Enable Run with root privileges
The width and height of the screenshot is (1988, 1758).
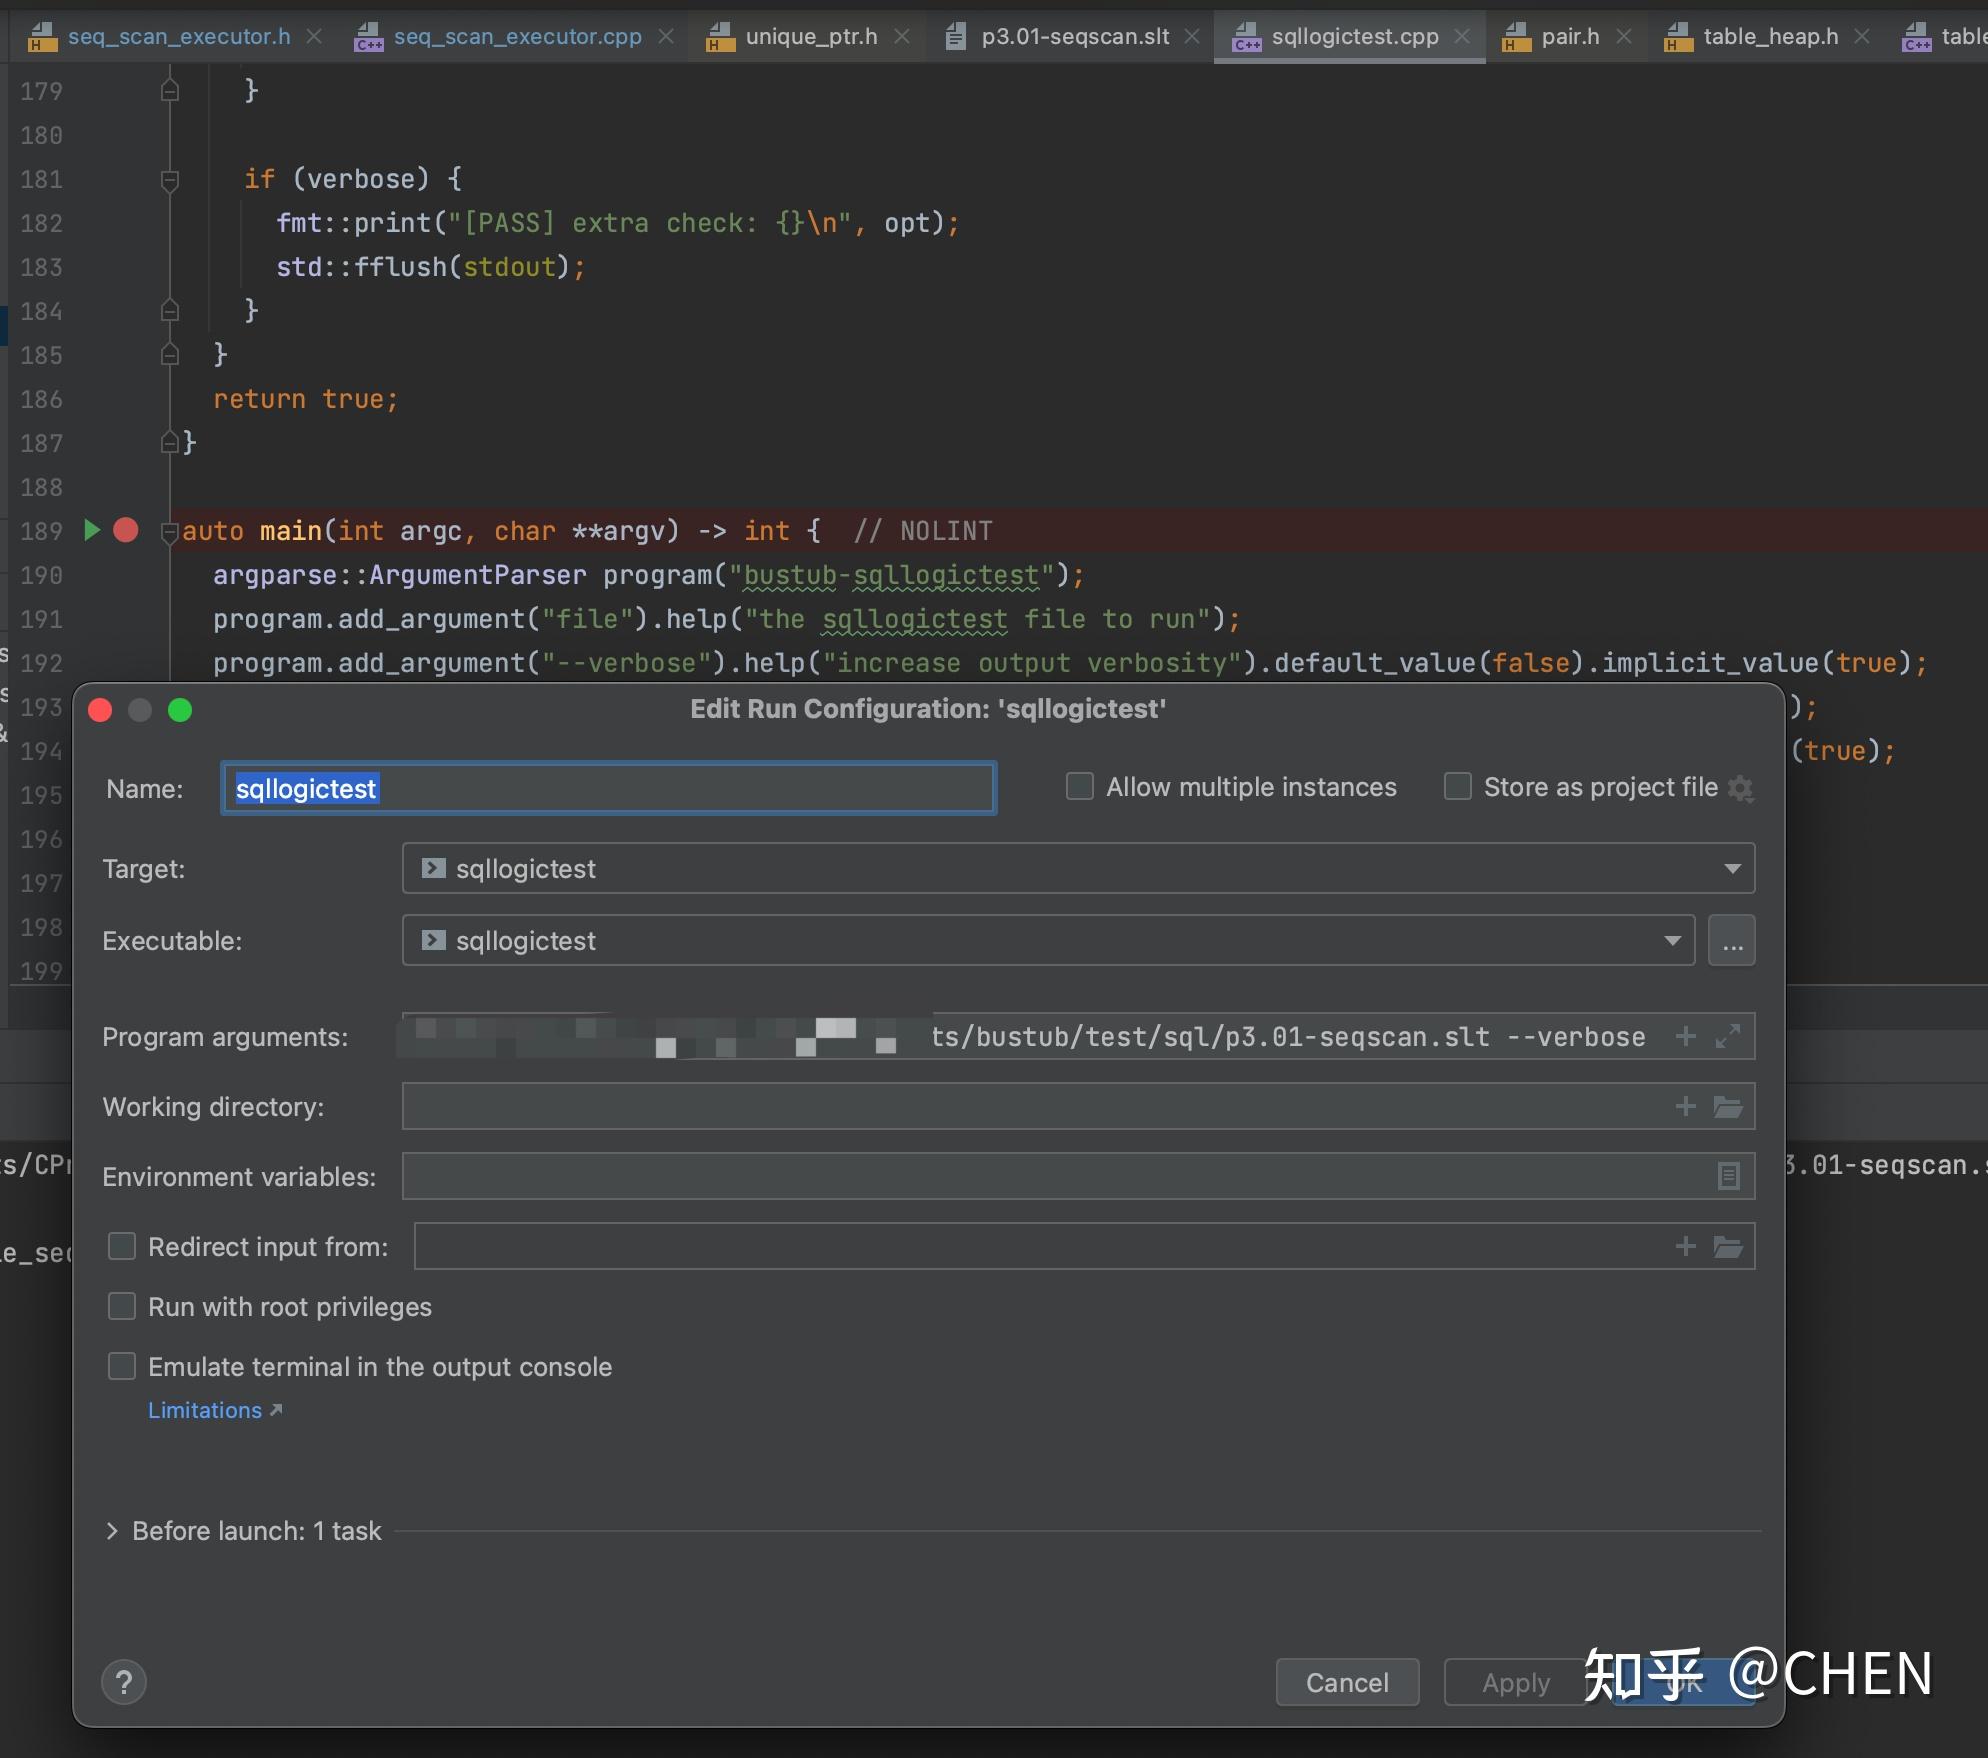122,1306
